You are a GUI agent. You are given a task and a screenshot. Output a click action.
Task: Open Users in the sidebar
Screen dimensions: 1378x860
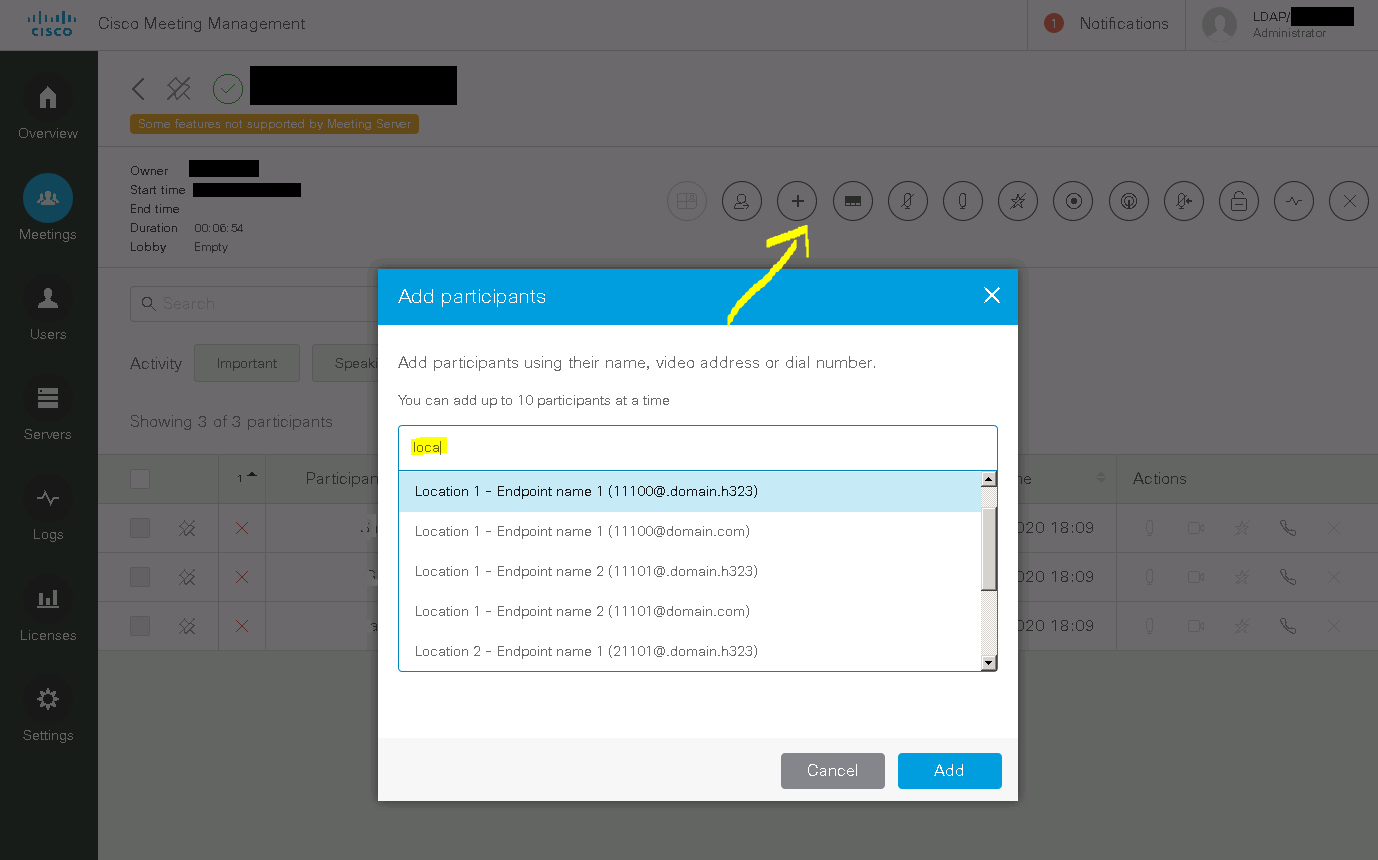48,310
